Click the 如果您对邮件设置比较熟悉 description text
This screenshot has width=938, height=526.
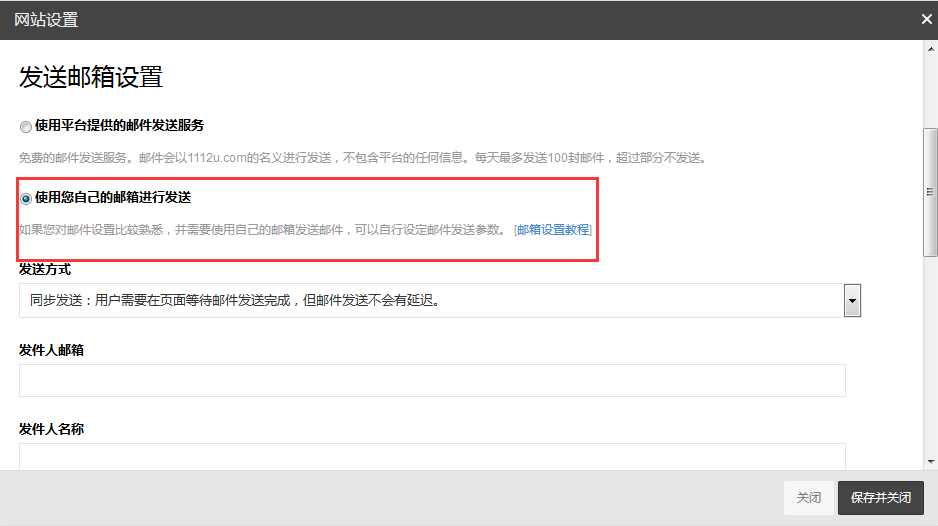[263, 230]
